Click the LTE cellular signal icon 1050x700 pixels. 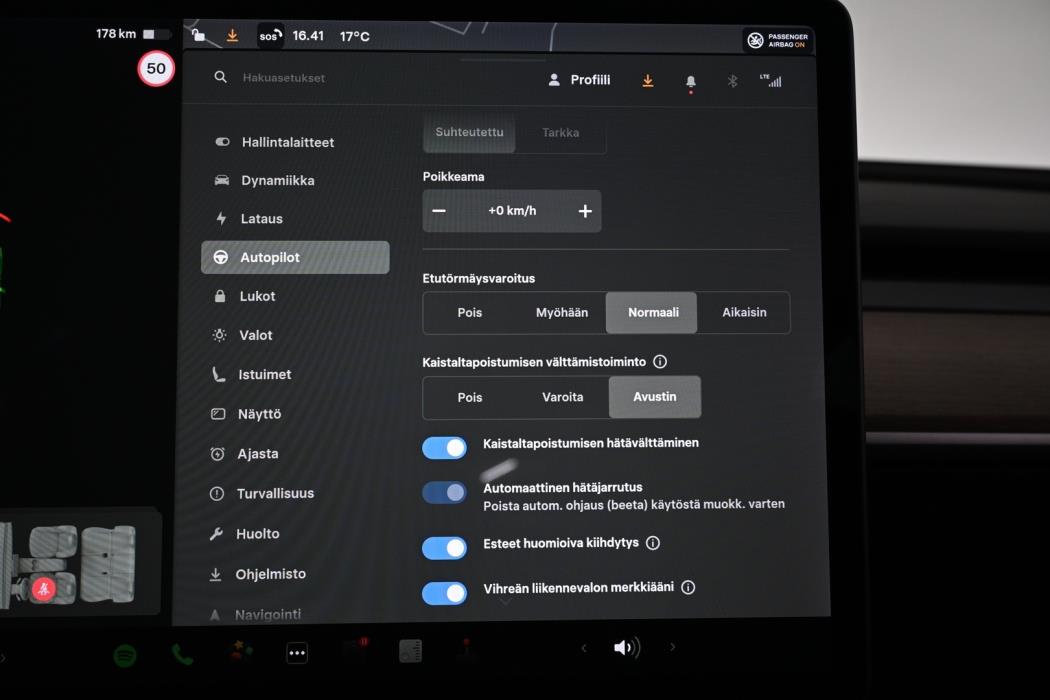(773, 80)
